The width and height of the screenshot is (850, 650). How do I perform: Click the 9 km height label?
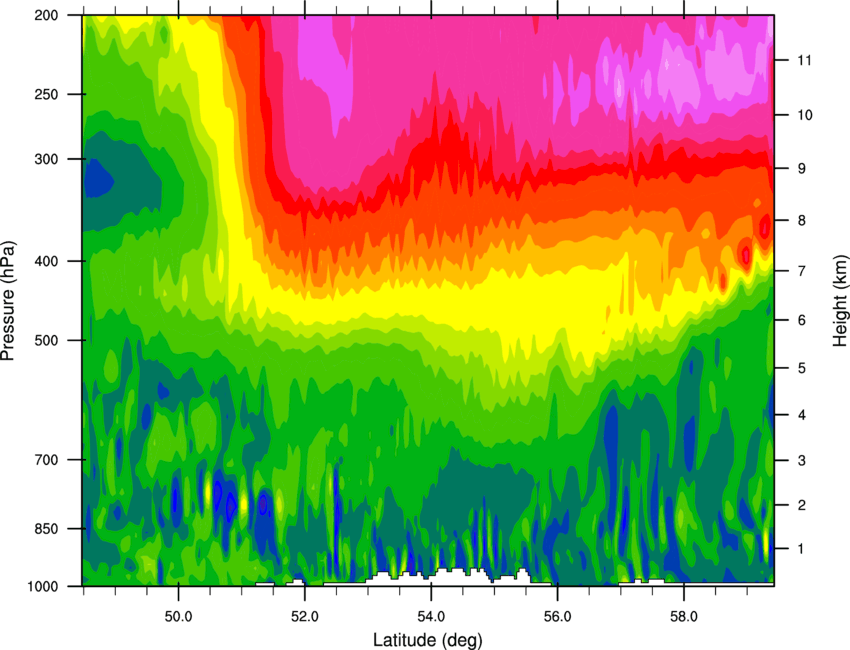coord(801,169)
